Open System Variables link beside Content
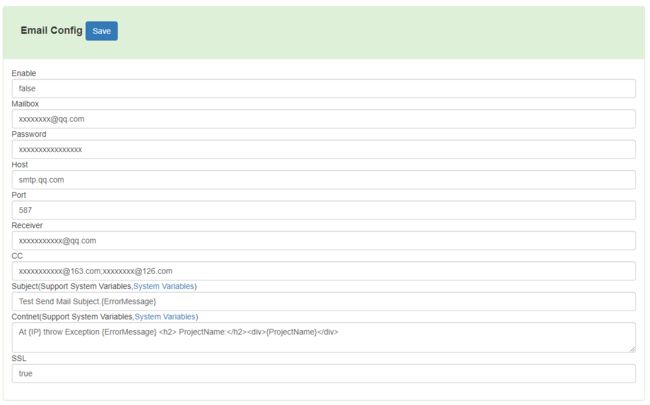 pyautogui.click(x=165, y=317)
